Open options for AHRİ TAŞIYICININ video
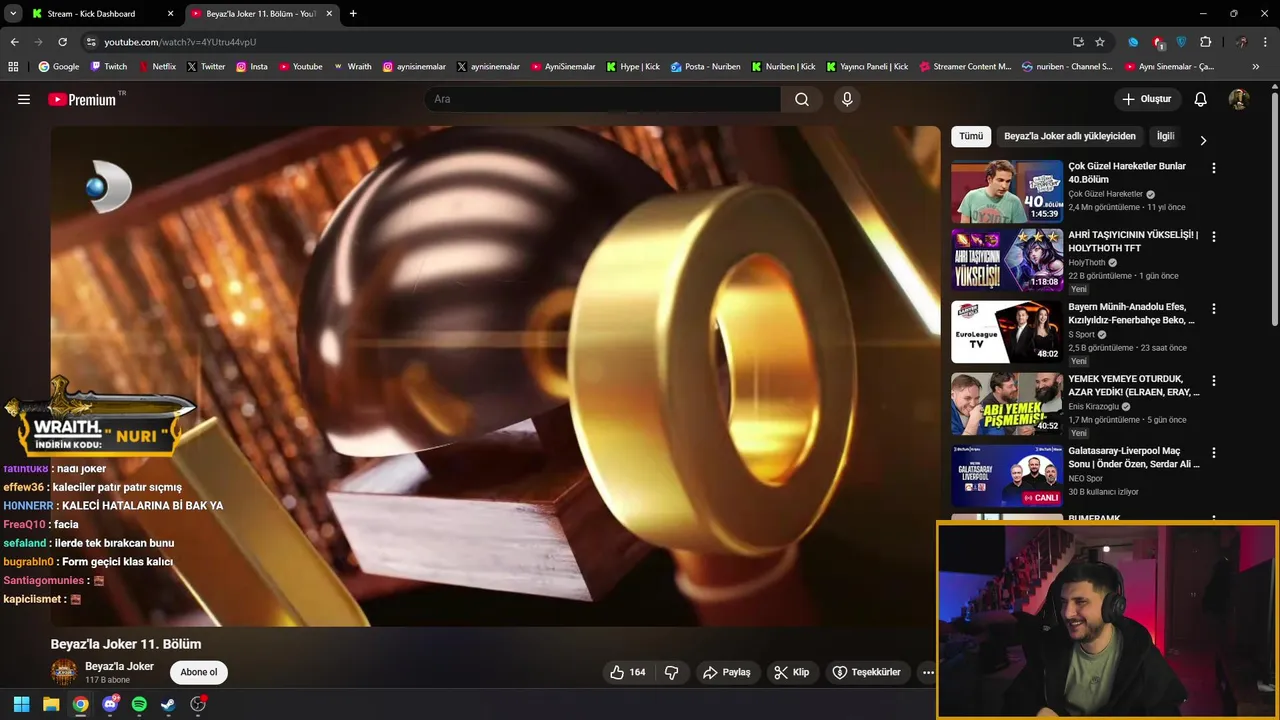 pyautogui.click(x=1214, y=237)
